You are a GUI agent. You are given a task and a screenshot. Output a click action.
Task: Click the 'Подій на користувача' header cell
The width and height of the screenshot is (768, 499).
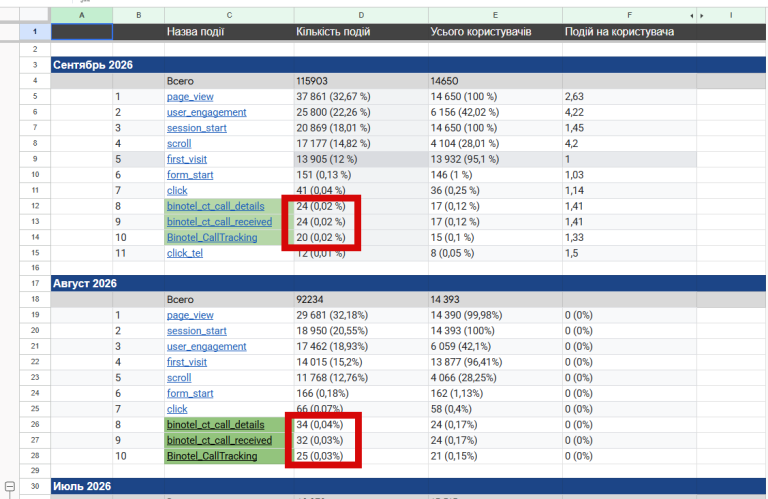(x=629, y=32)
